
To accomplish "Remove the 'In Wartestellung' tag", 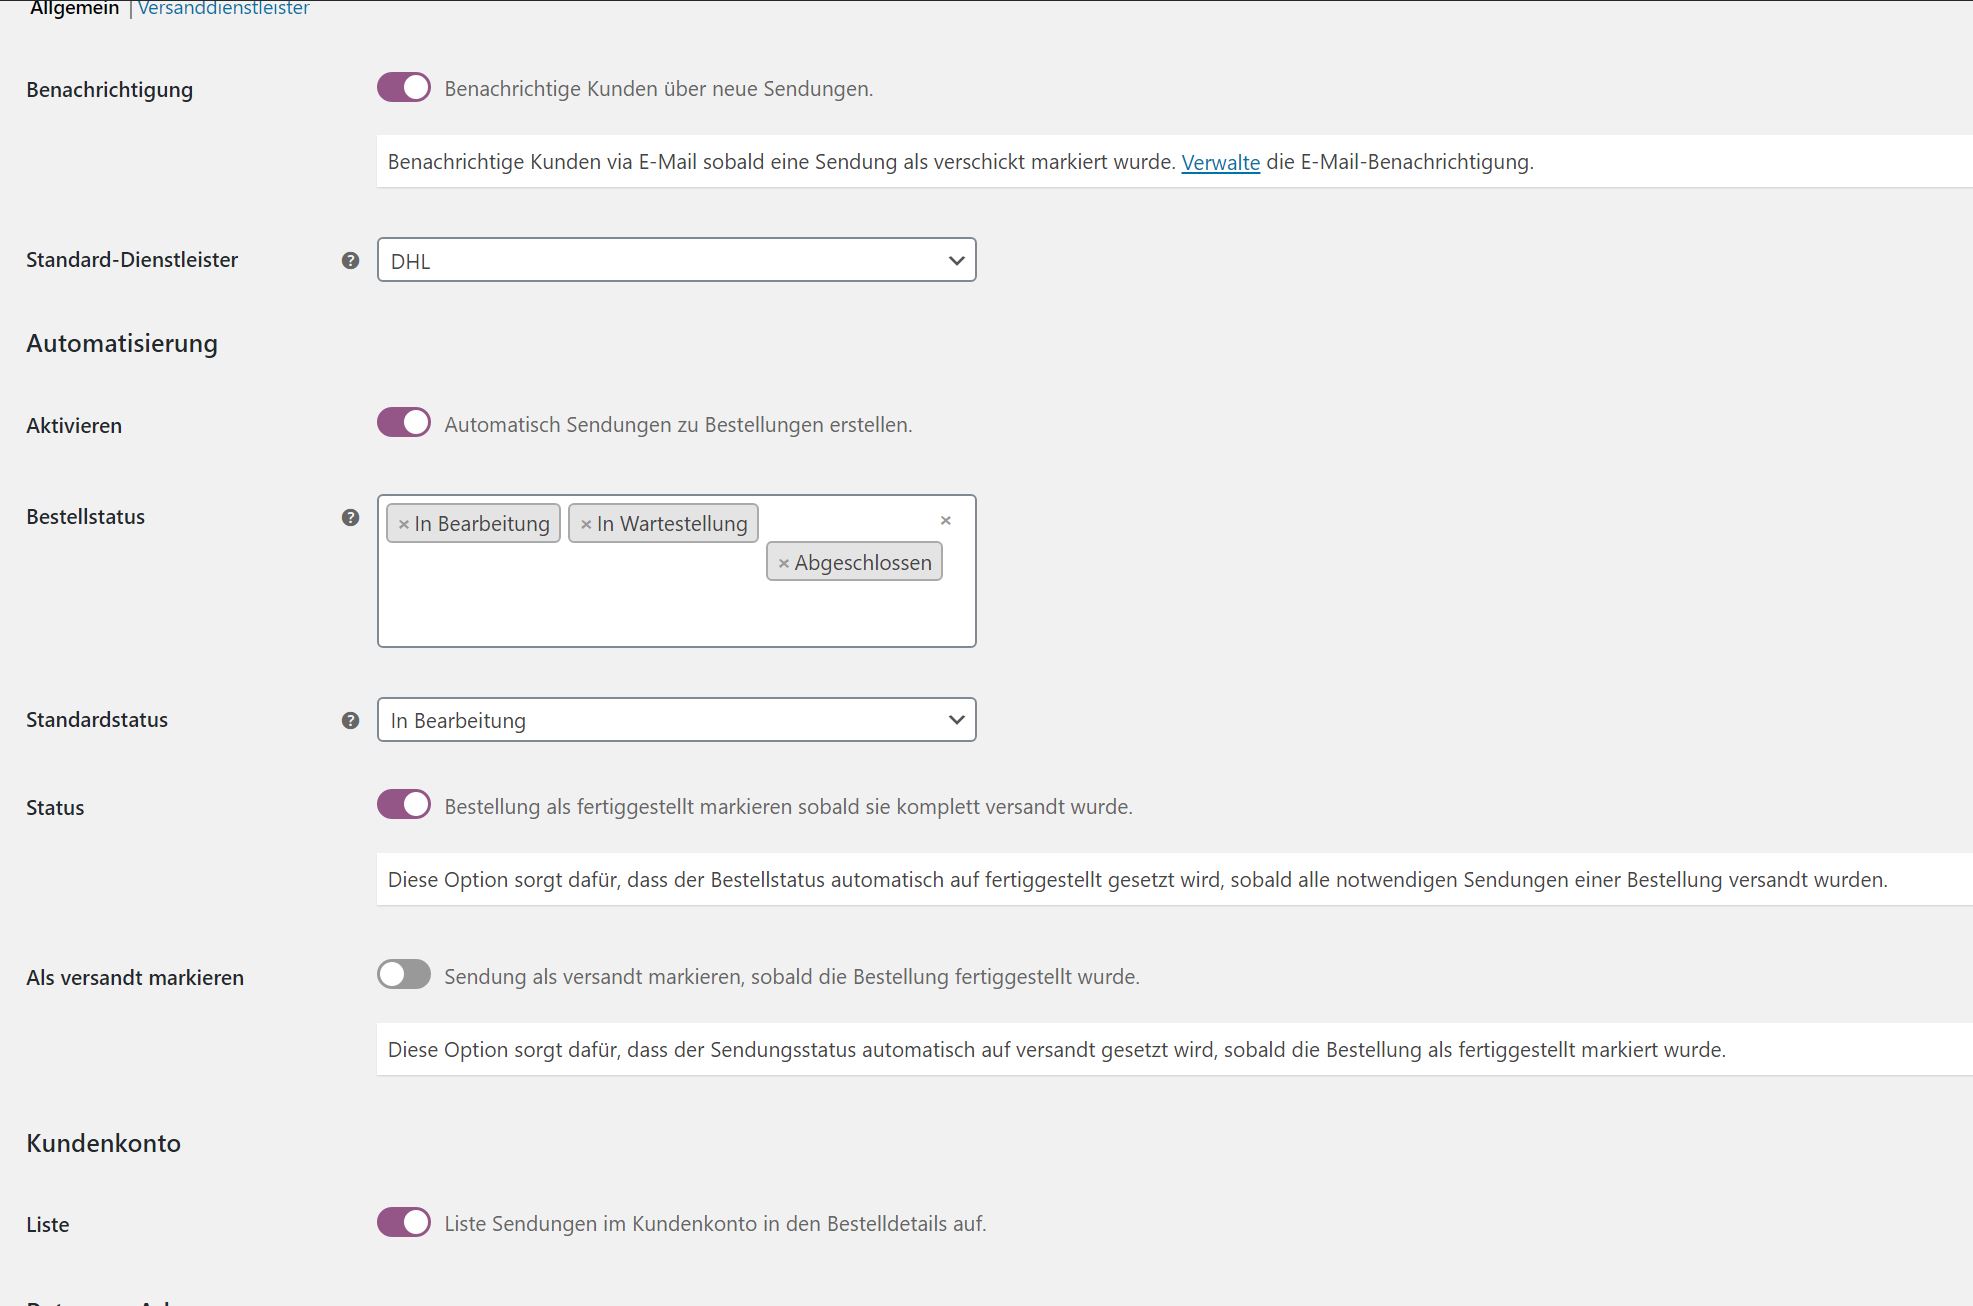I will pos(586,524).
